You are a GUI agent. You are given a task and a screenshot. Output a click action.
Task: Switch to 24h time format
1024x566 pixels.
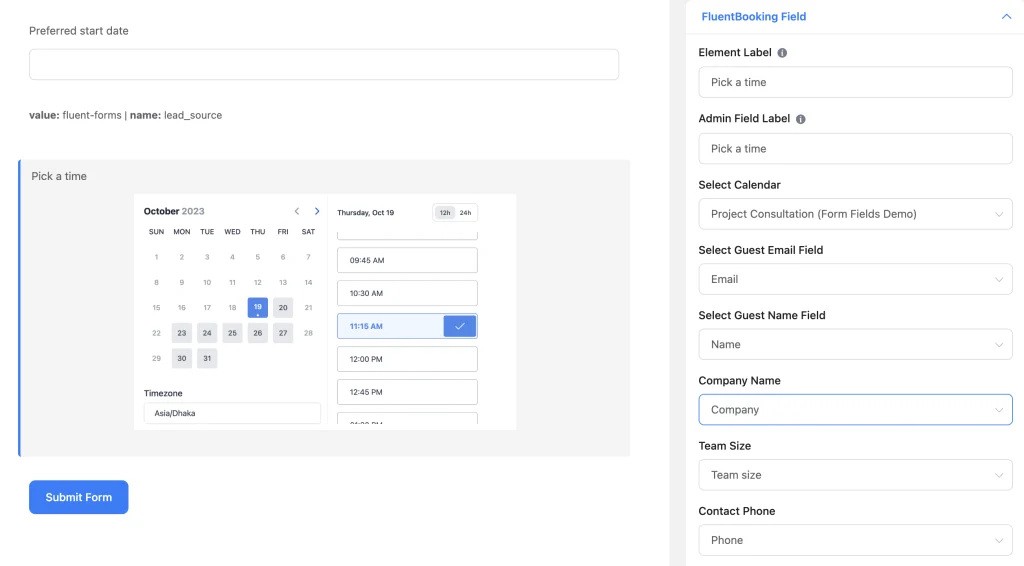click(x=465, y=213)
